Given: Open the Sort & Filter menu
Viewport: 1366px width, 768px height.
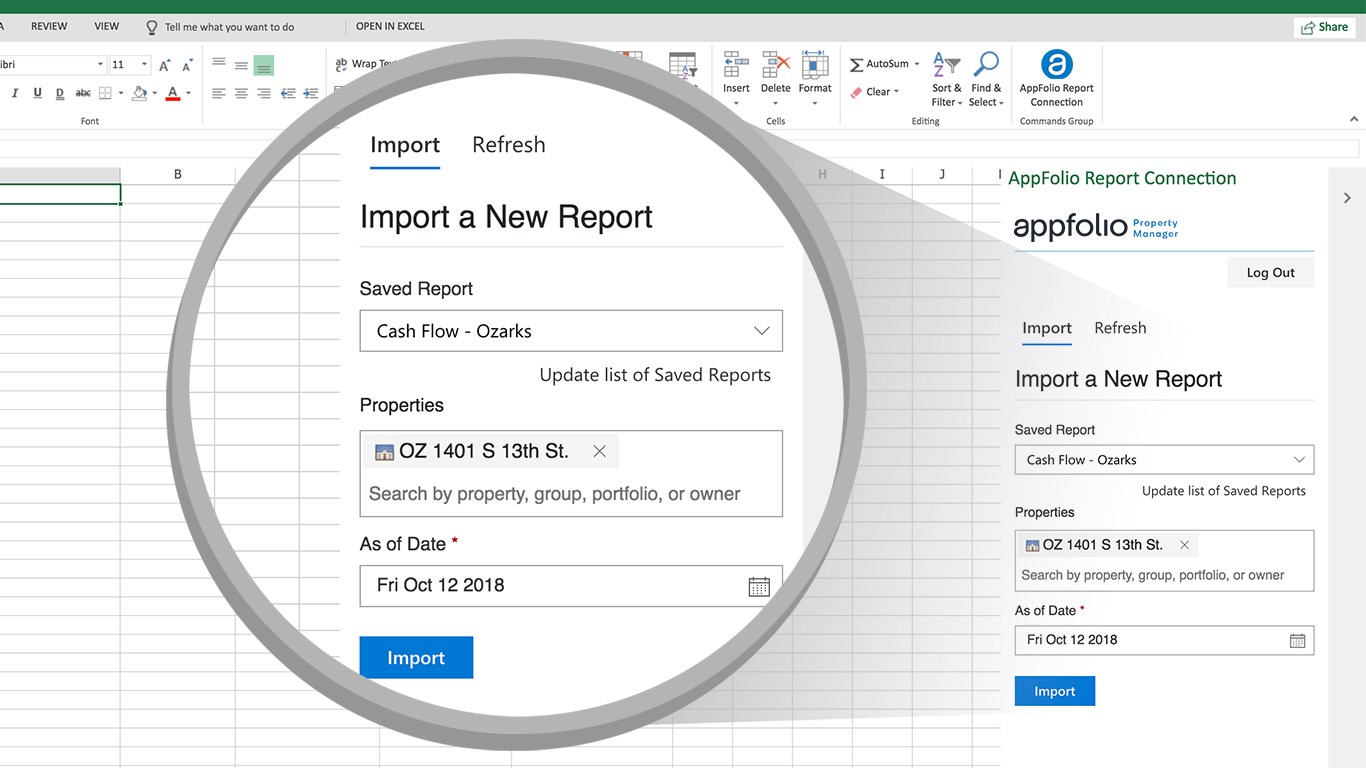Looking at the screenshot, I should (x=946, y=79).
